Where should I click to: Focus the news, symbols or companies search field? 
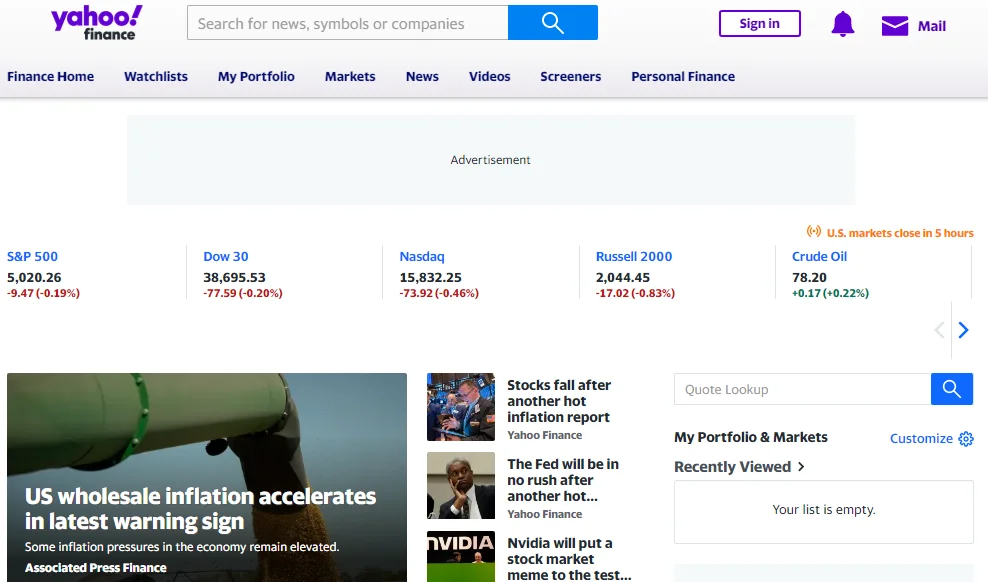coord(347,23)
